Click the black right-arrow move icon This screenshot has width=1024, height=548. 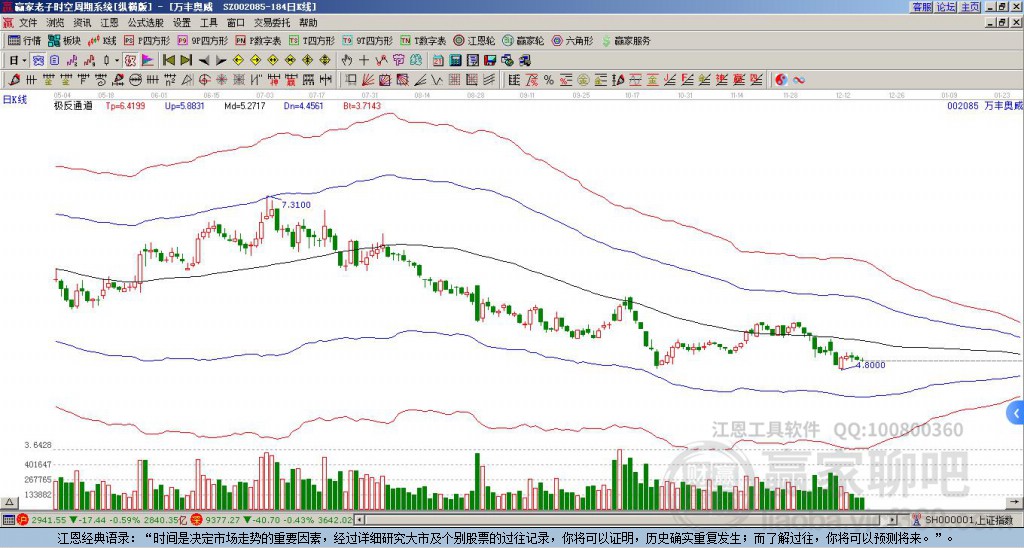[221, 61]
